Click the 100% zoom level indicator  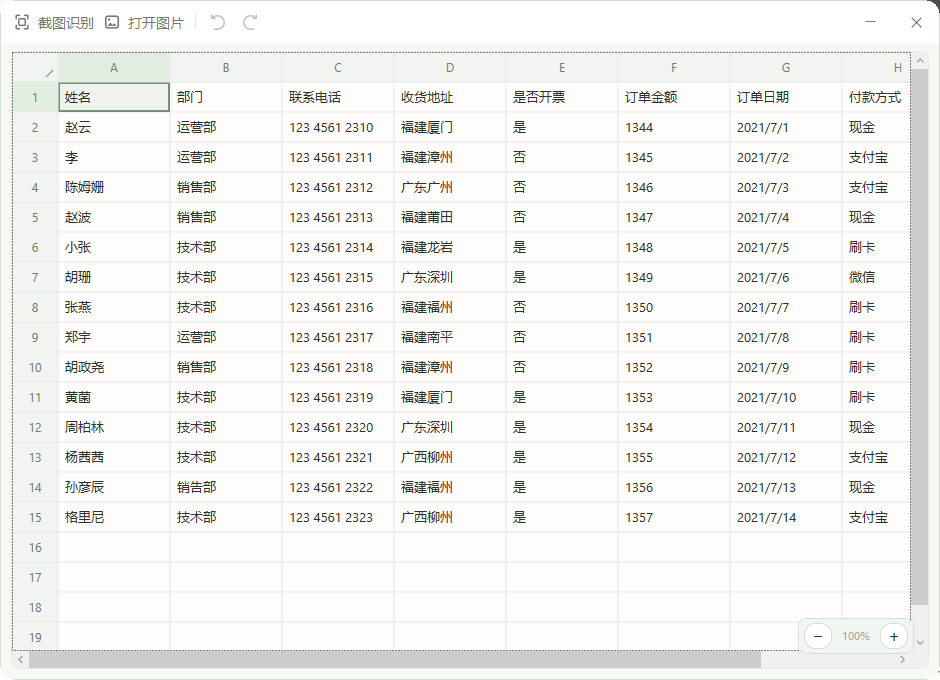point(855,636)
